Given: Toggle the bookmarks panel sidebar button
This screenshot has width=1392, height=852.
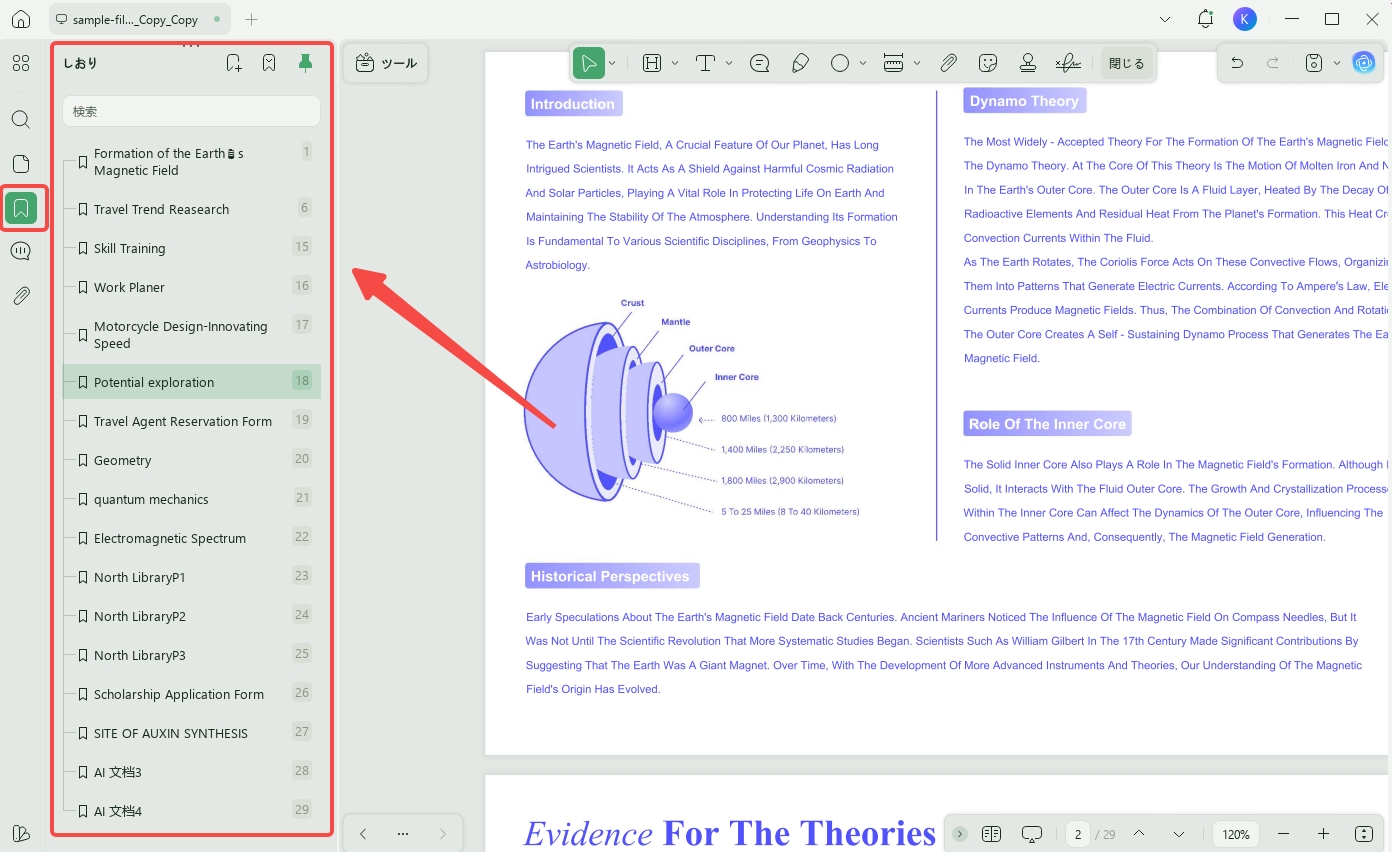Looking at the screenshot, I should (x=21, y=208).
